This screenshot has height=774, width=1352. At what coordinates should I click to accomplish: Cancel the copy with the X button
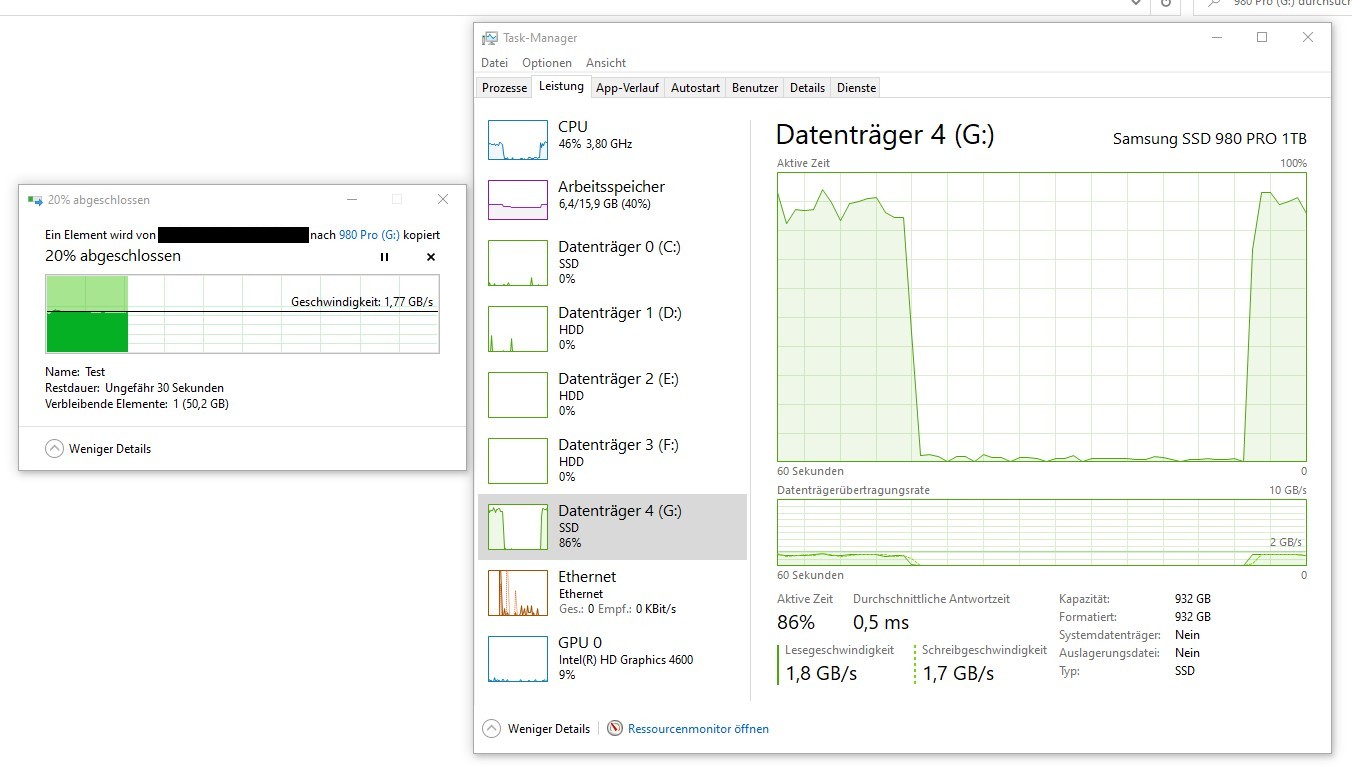pyautogui.click(x=431, y=257)
